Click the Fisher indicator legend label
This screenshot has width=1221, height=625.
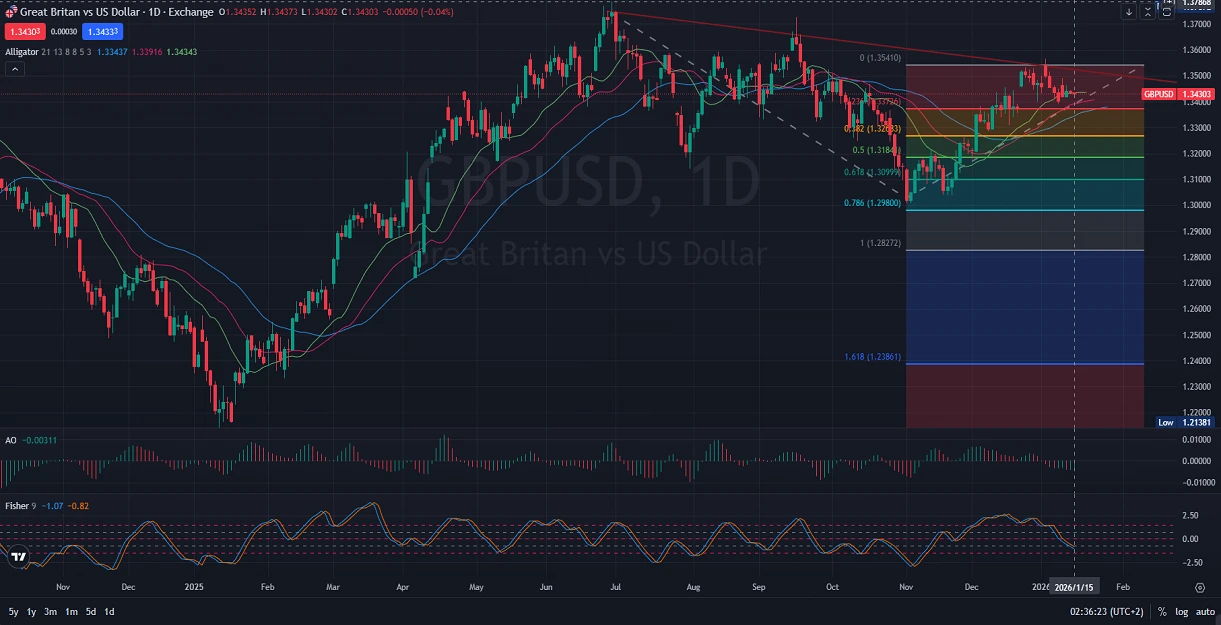point(17,506)
